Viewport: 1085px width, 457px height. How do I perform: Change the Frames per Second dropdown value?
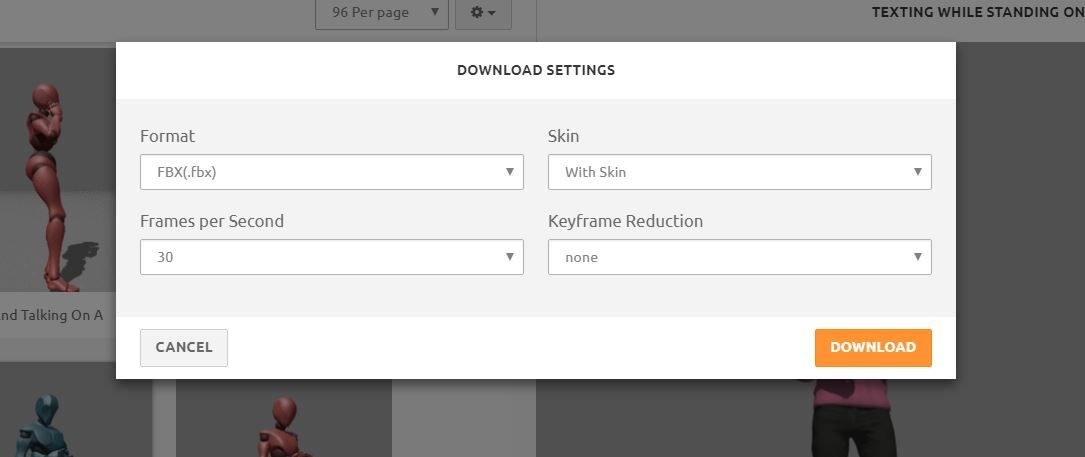331,257
